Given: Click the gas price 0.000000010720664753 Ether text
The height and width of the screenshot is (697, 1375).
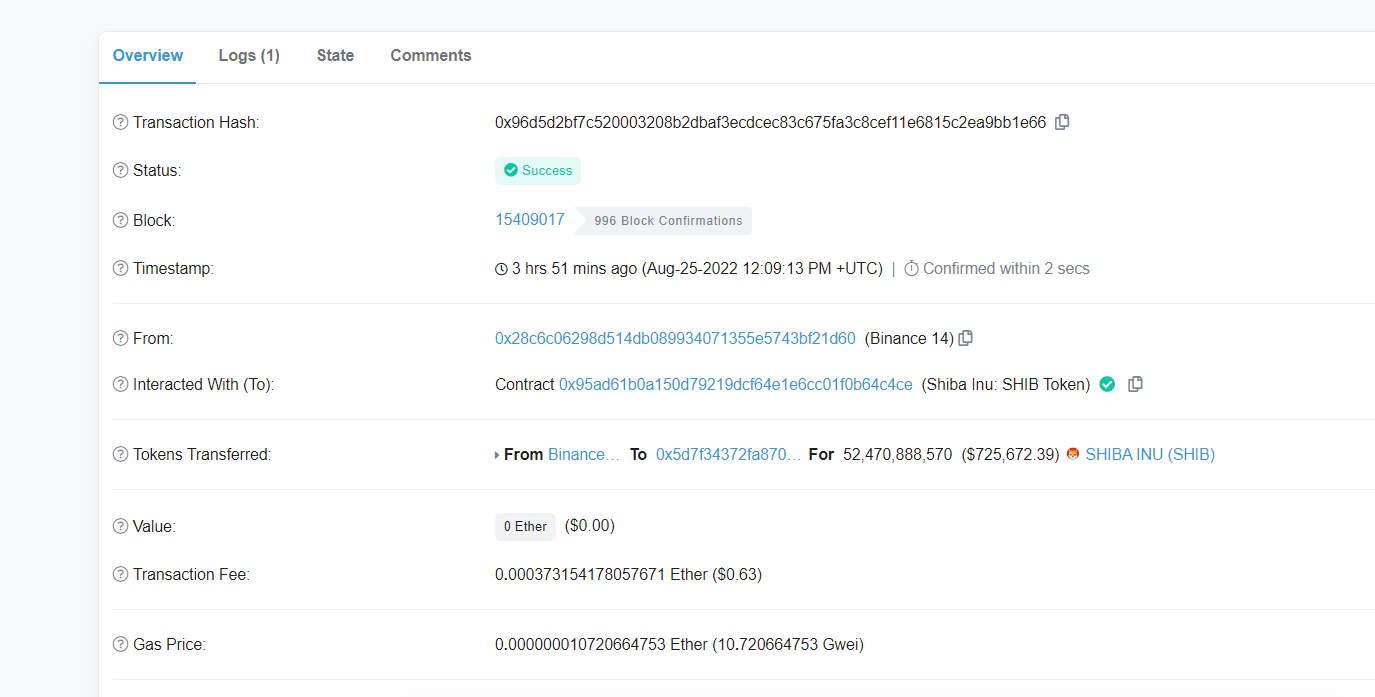Looking at the screenshot, I should tap(601, 645).
